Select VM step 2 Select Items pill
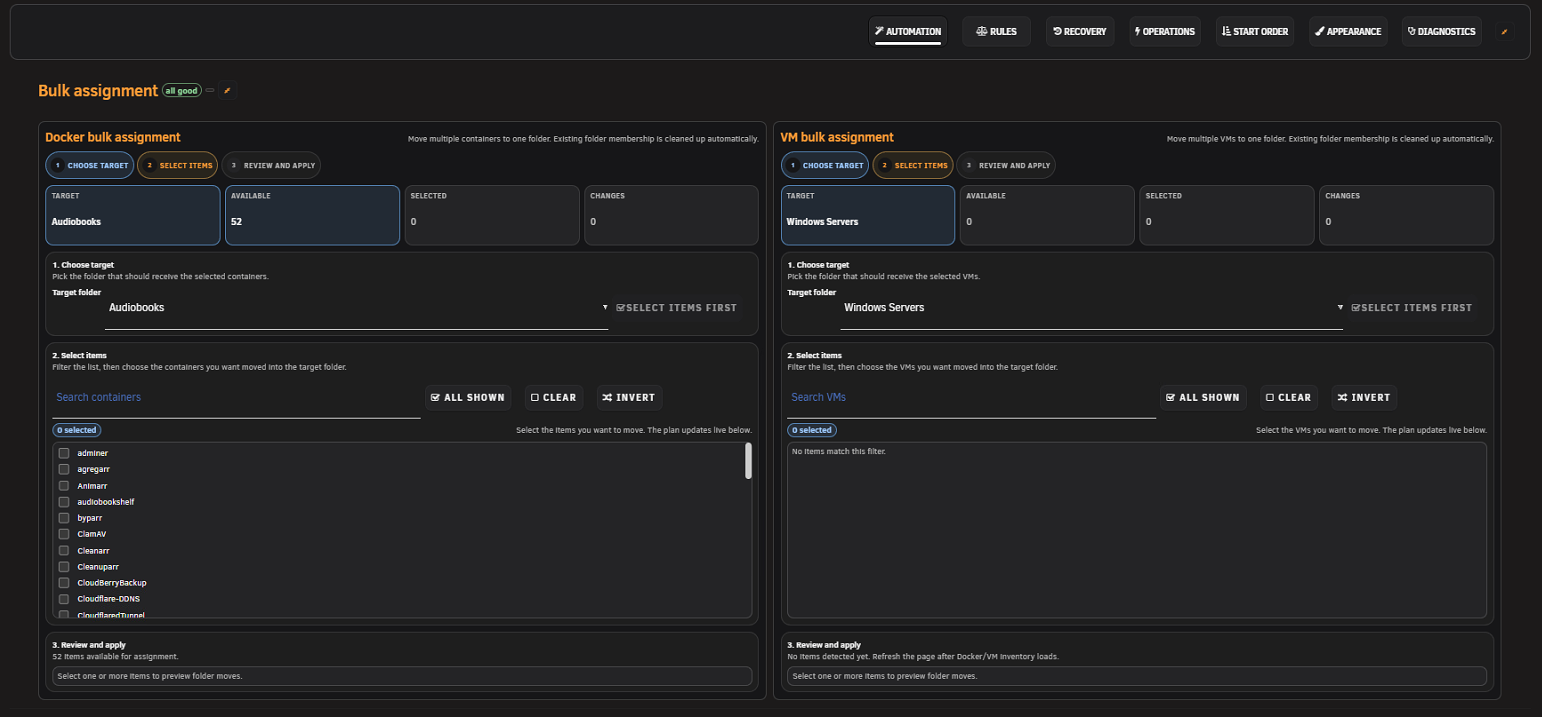The image size is (1542, 717). (913, 165)
